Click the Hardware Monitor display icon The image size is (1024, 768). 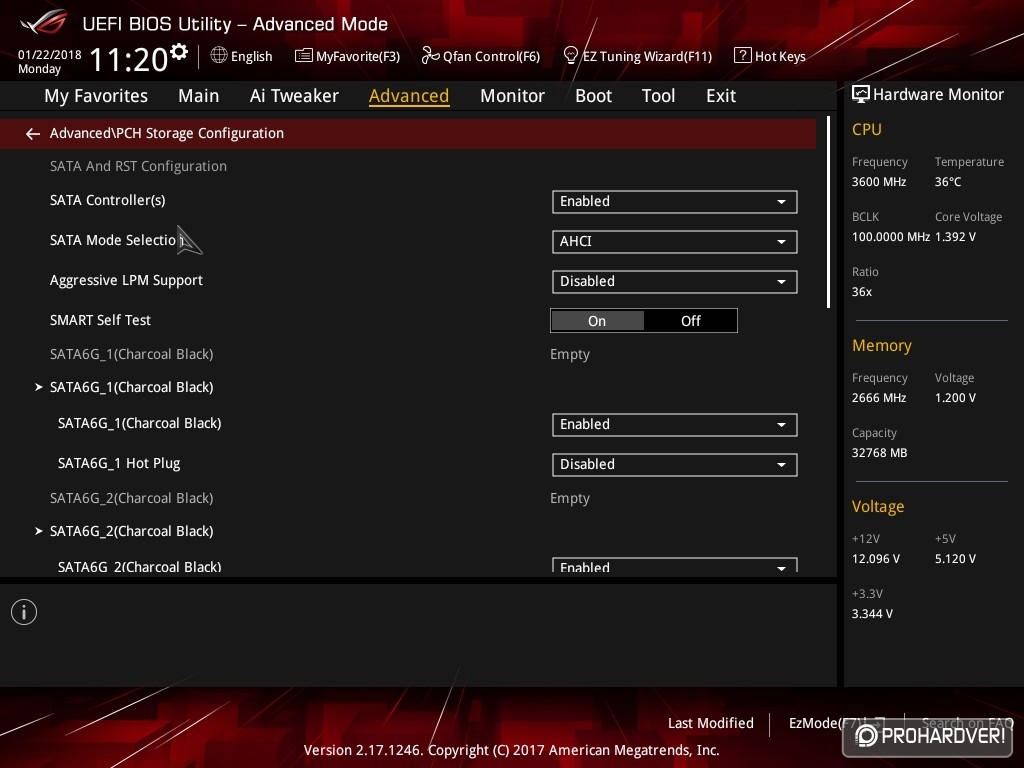point(861,95)
